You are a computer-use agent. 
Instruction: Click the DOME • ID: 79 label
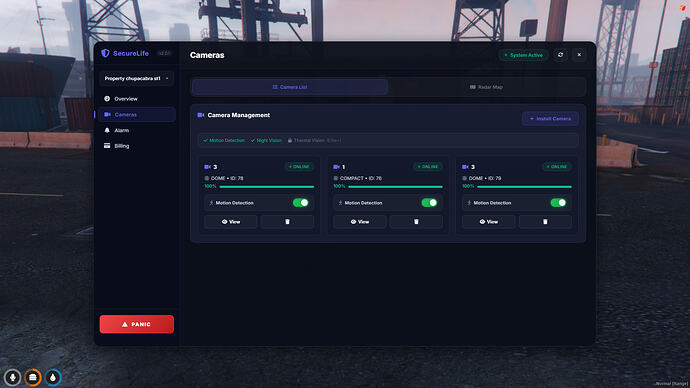point(485,178)
